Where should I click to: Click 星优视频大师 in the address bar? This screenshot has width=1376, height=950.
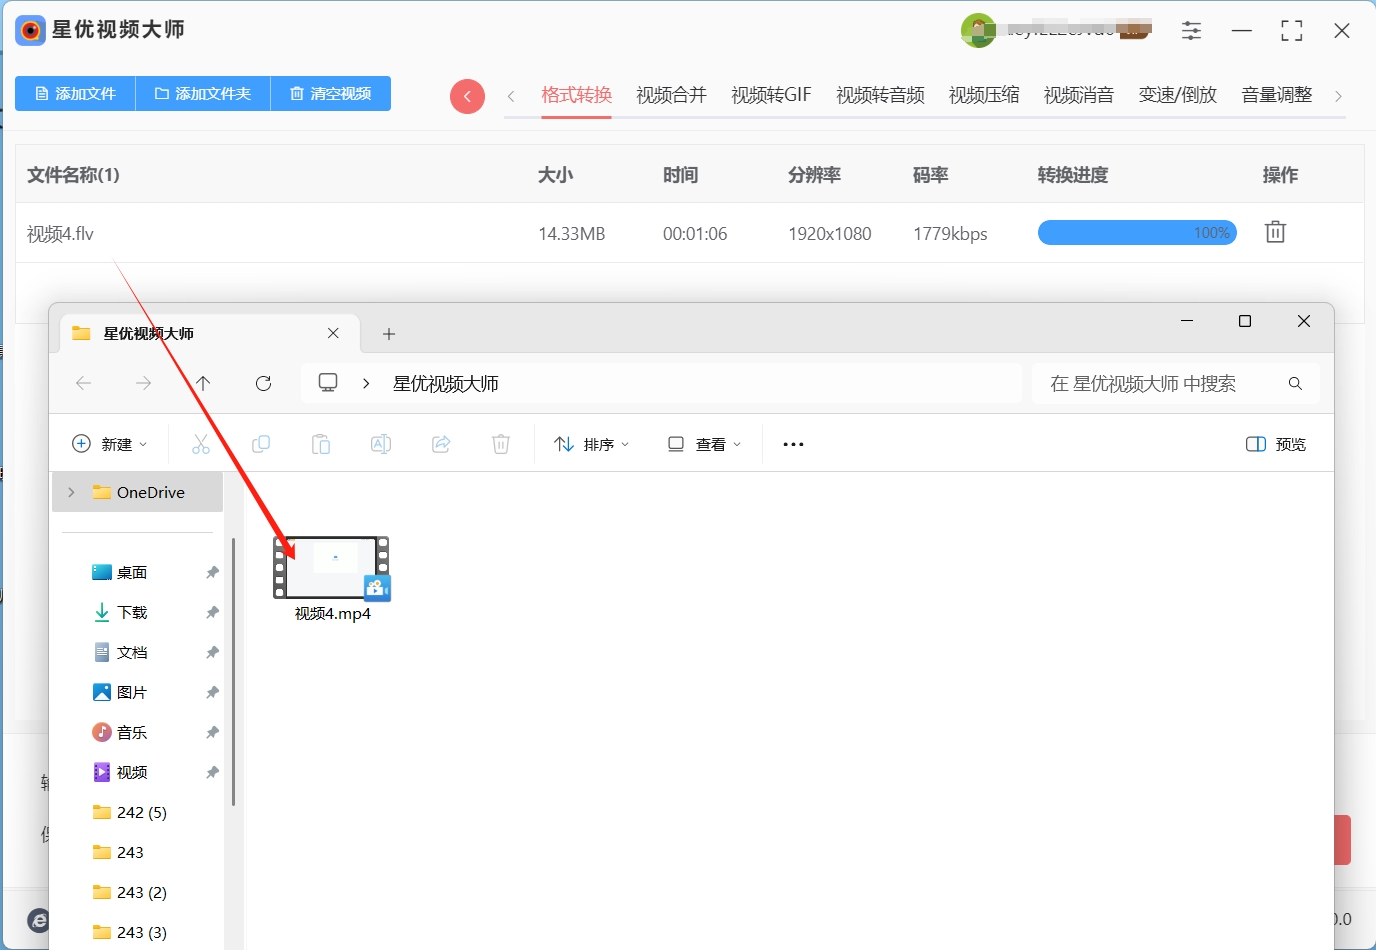(446, 384)
